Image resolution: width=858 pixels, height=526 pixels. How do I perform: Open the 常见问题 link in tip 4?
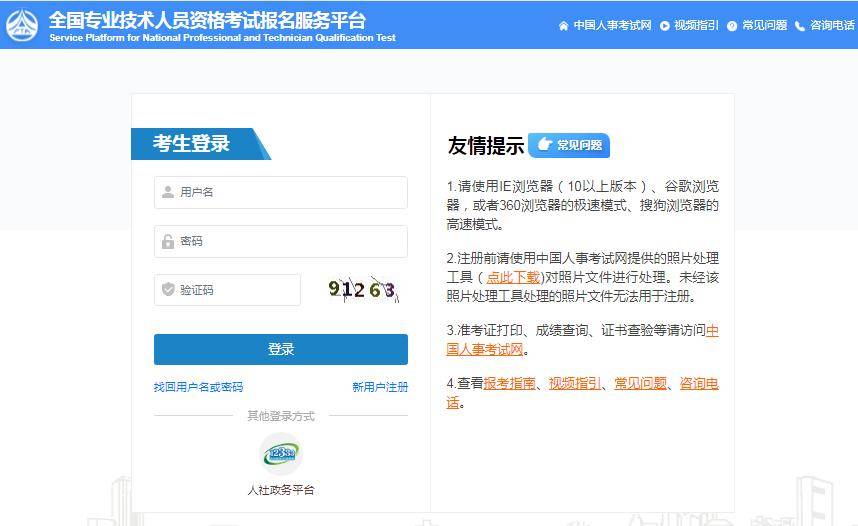(641, 383)
